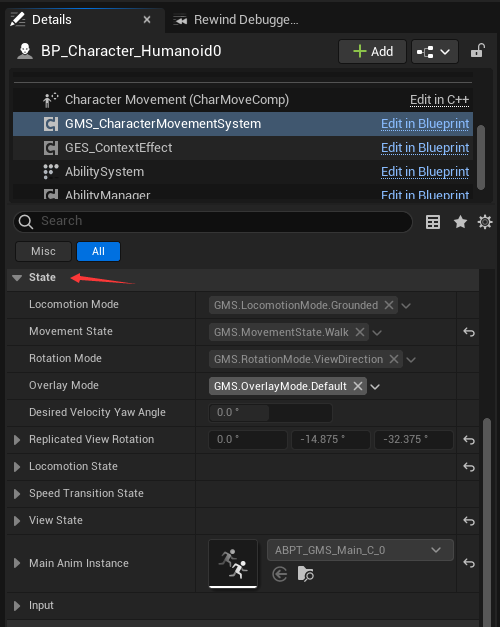Image resolution: width=500 pixels, height=627 pixels.
Task: Clear the GMS.OverlayMode.Default tag
Action: tap(358, 386)
